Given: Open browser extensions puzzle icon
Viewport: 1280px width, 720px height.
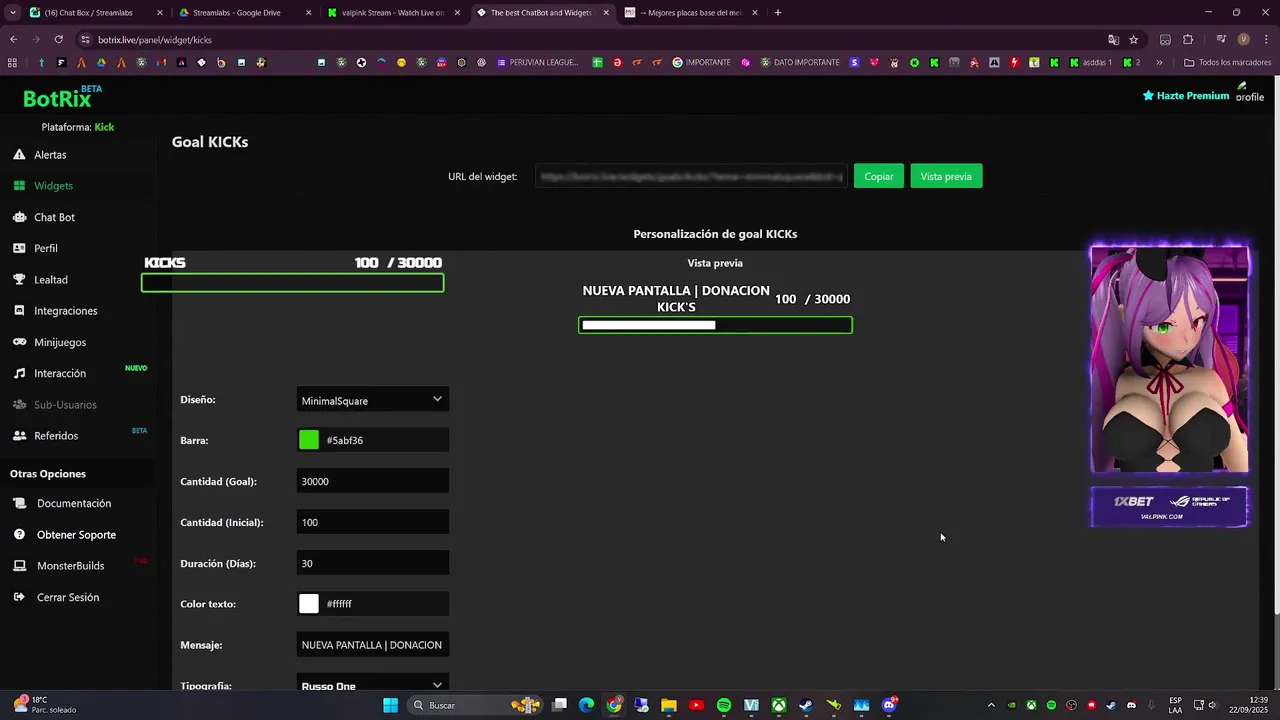Looking at the screenshot, I should coord(1188,40).
